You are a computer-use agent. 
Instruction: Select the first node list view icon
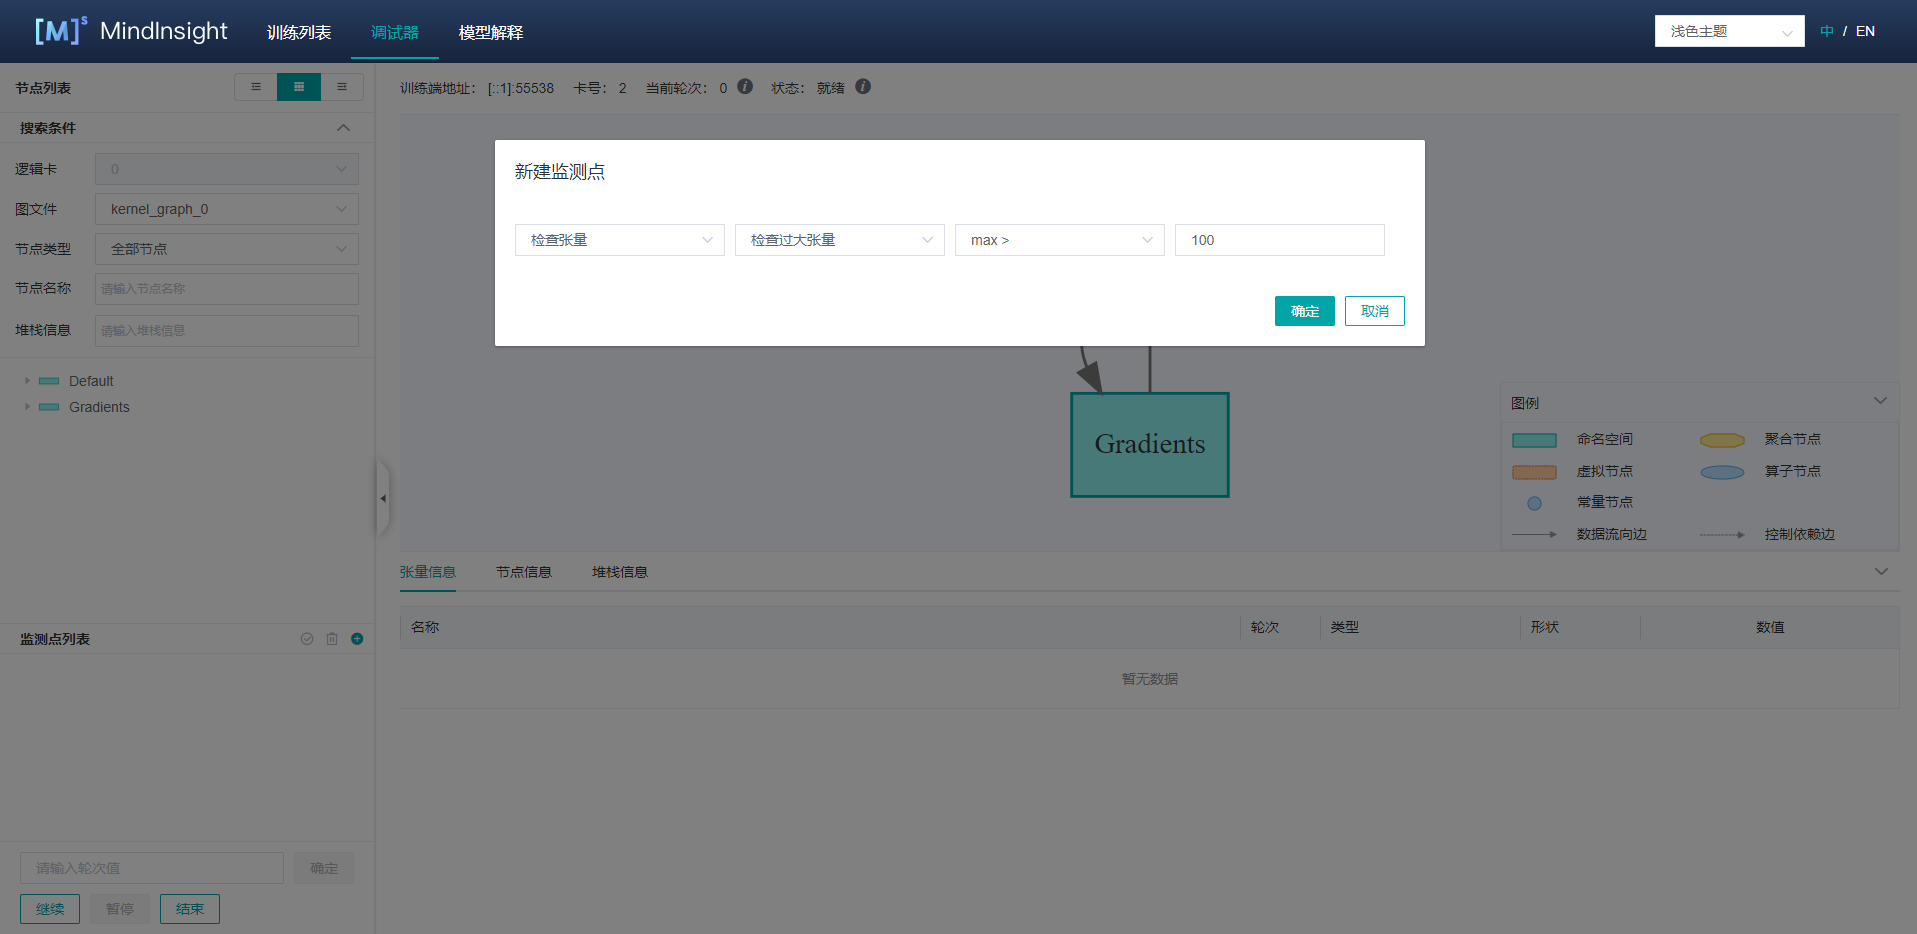pos(256,87)
